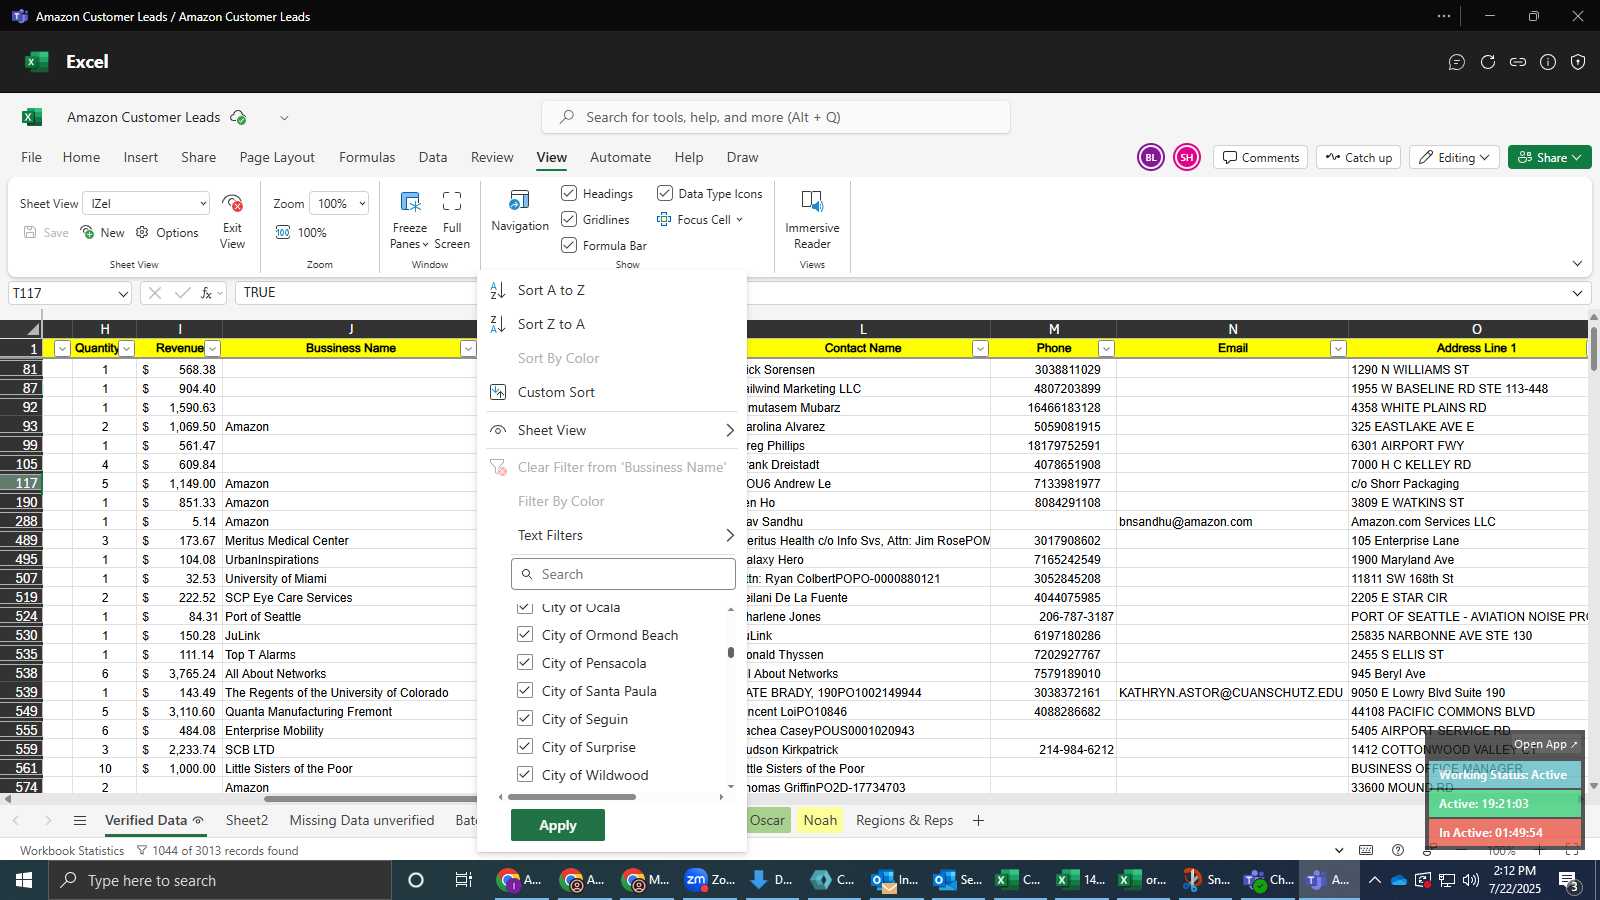
Task: Click the filter Search field
Action: click(x=623, y=574)
